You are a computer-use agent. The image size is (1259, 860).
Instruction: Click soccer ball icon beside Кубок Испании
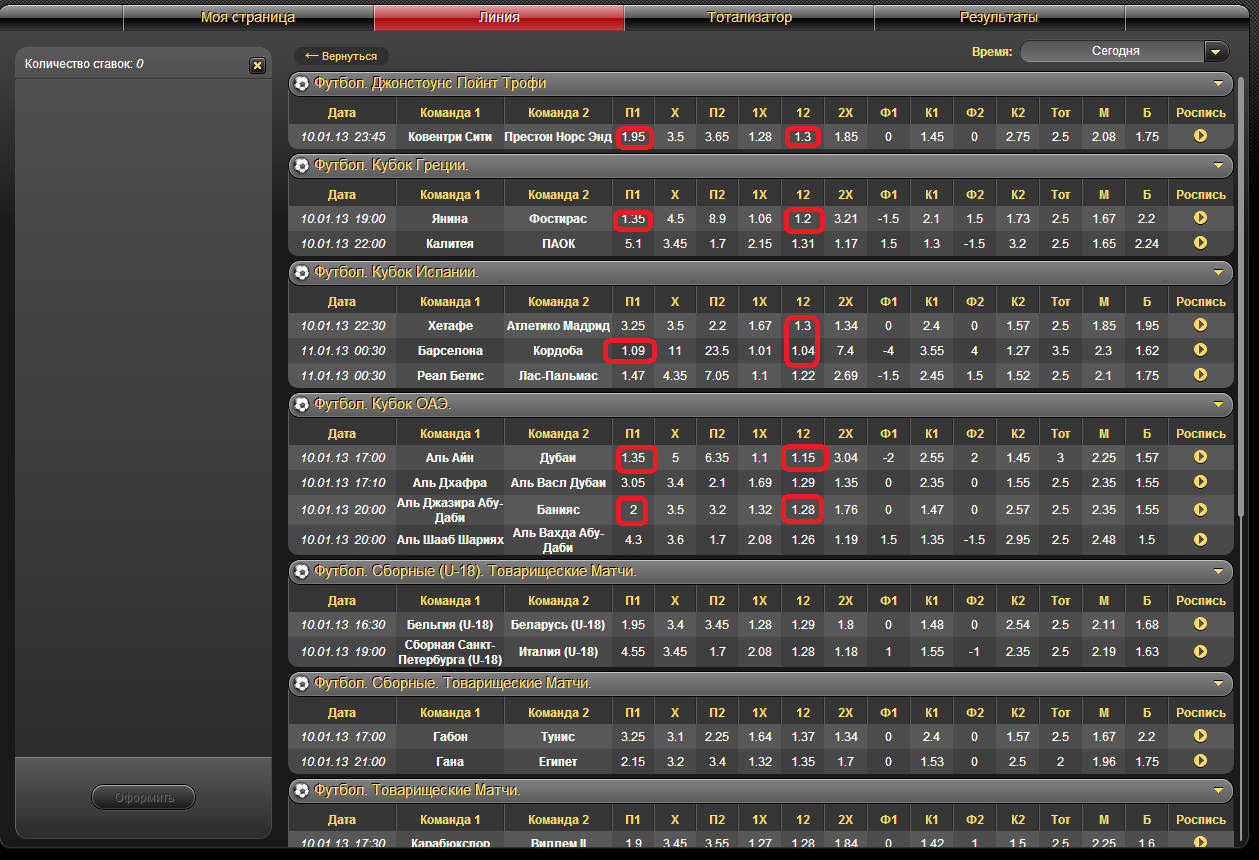point(302,272)
